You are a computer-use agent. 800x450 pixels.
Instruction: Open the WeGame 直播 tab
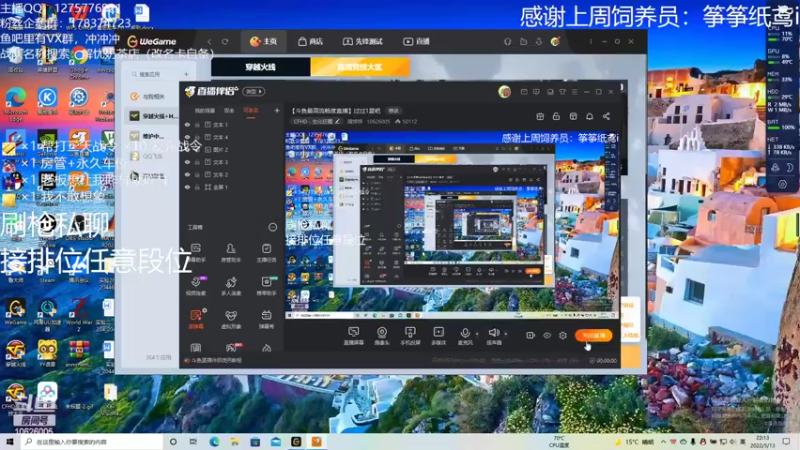click(416, 41)
